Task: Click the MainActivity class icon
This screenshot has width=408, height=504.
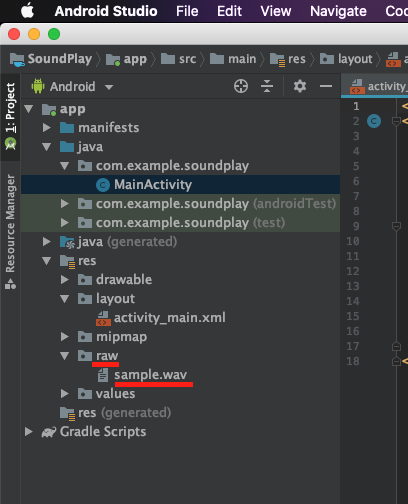Action: pyautogui.click(x=103, y=185)
